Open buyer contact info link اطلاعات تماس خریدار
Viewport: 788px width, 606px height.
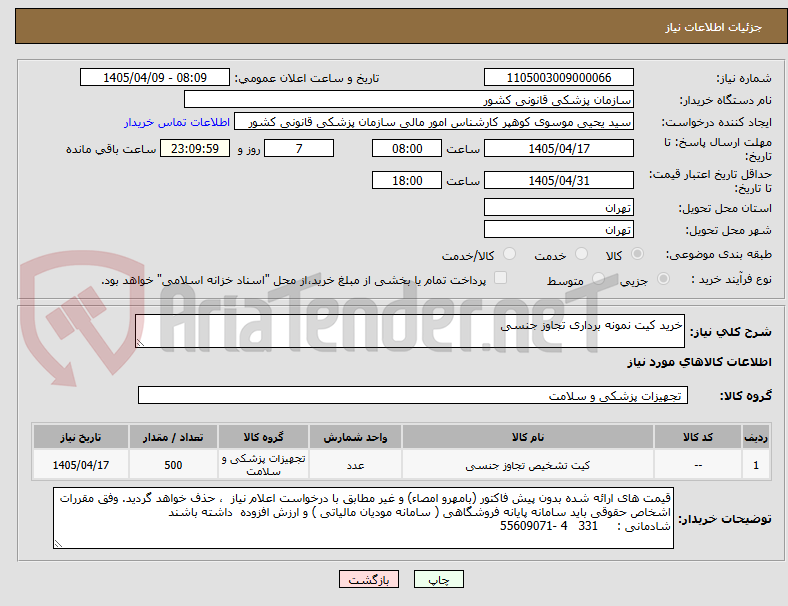click(x=177, y=122)
